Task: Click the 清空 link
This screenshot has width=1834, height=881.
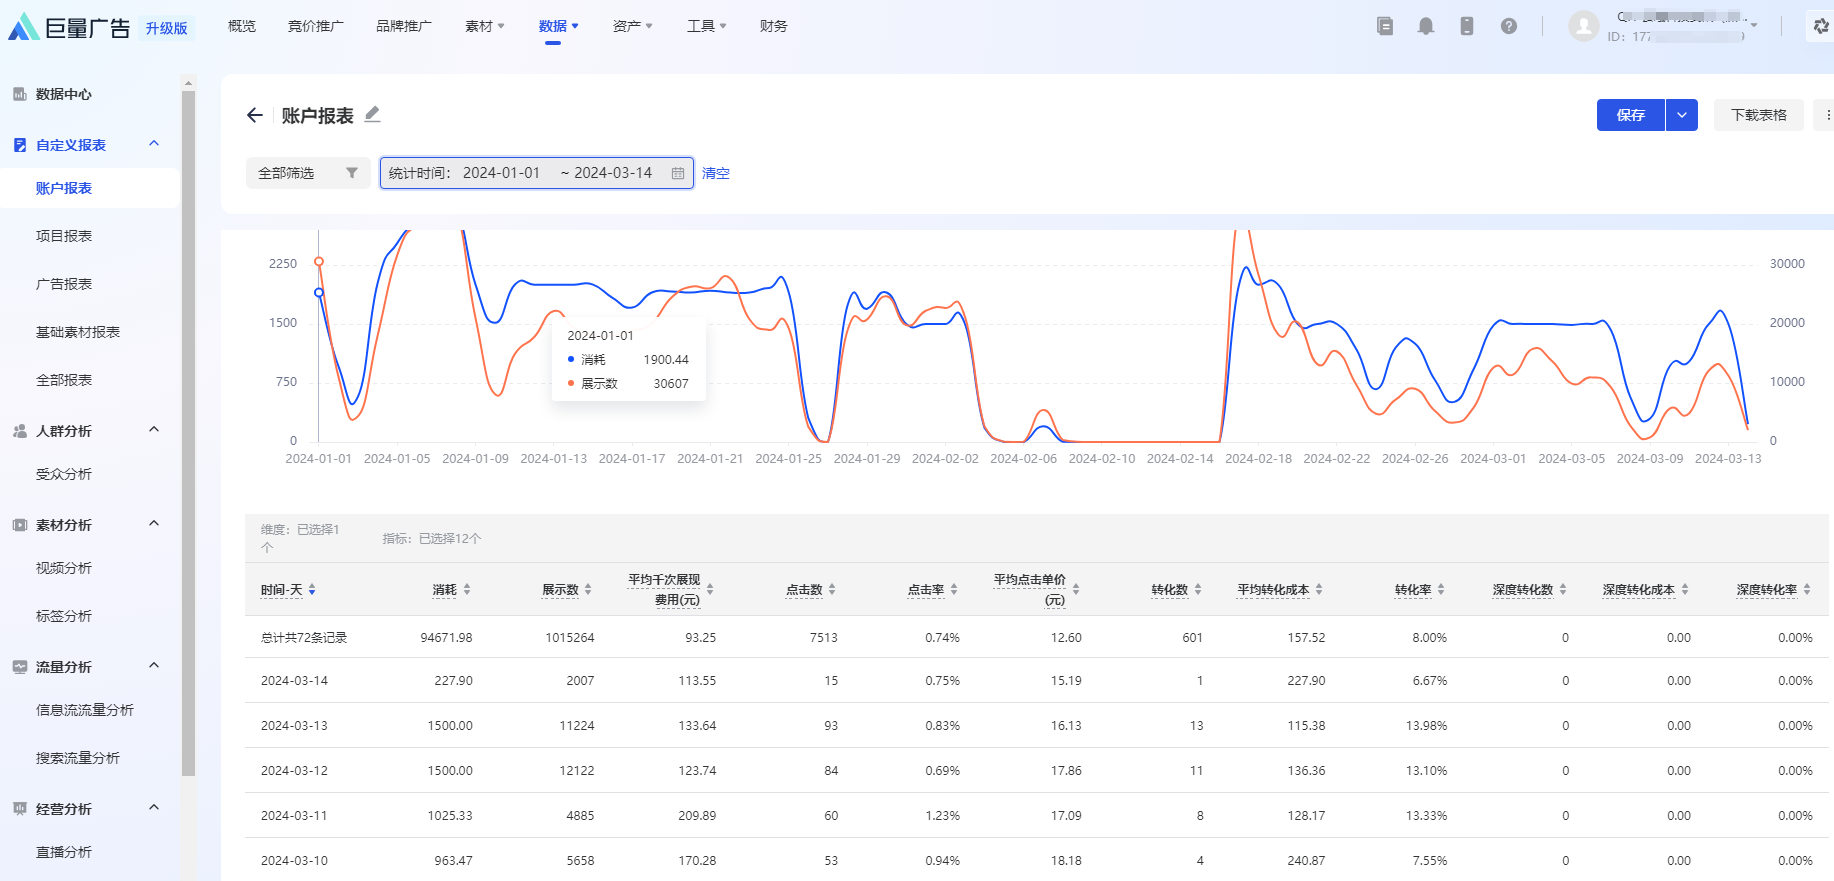Action: pyautogui.click(x=716, y=173)
